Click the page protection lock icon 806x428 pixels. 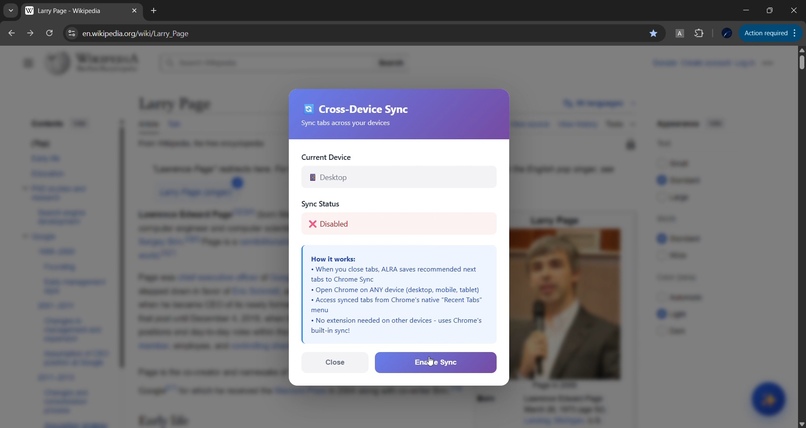tap(630, 144)
